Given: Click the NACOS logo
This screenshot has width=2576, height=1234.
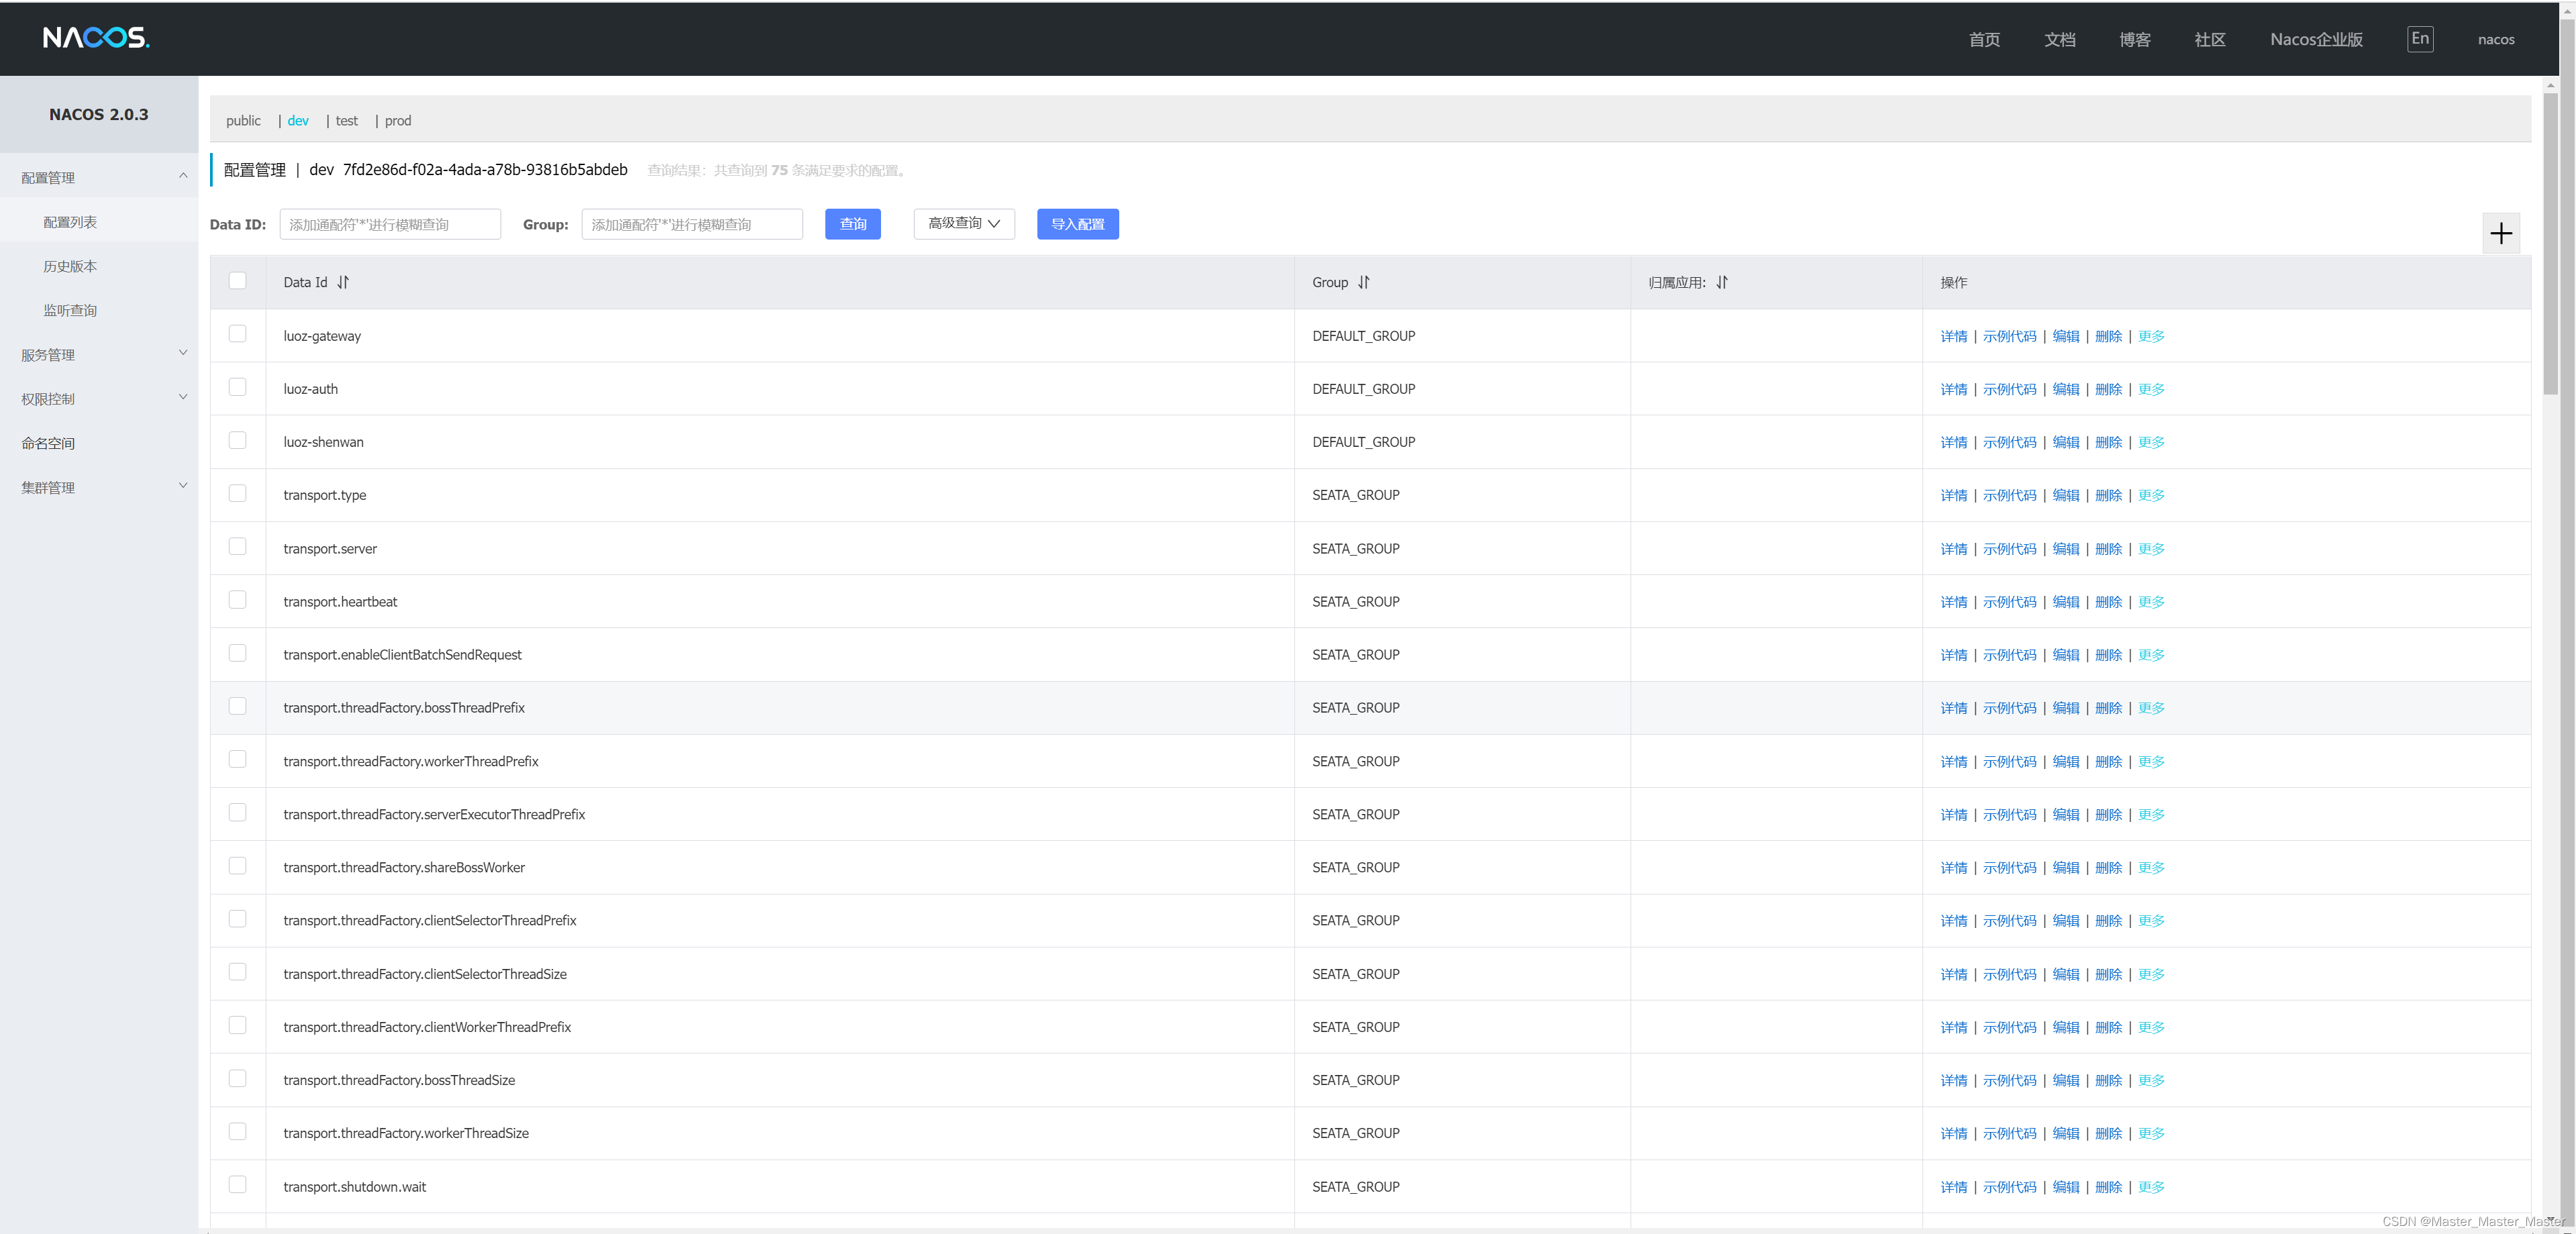Looking at the screenshot, I should click(x=96, y=38).
